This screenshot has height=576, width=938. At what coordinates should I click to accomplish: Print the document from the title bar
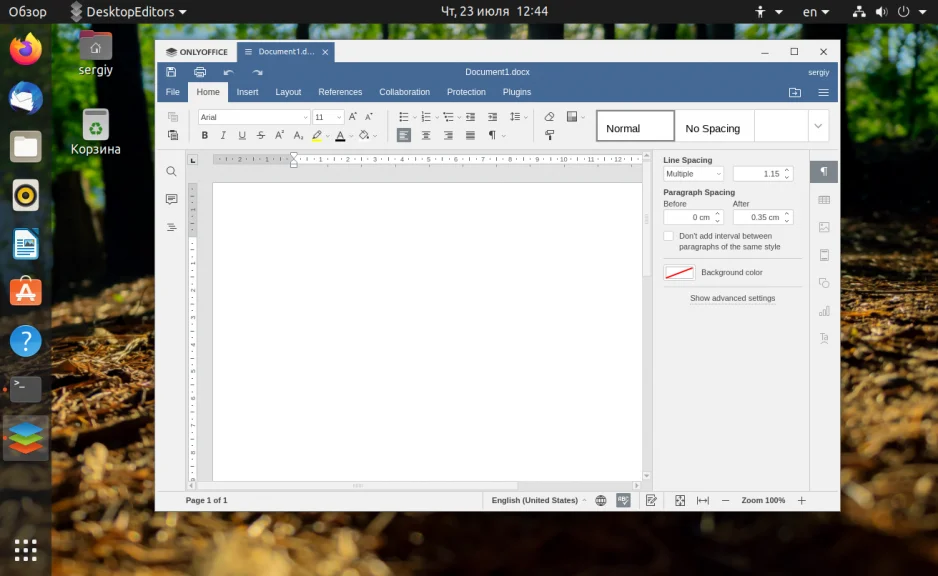click(x=200, y=72)
